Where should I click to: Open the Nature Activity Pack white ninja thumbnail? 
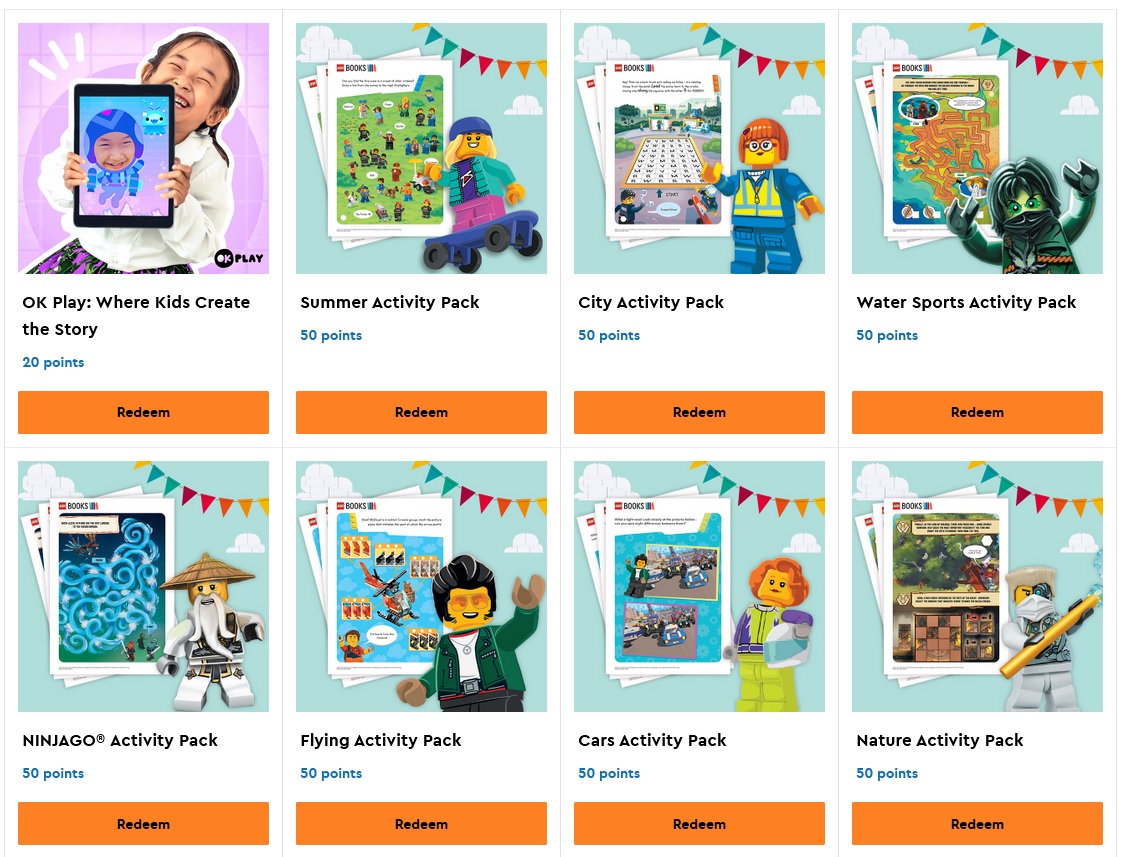(977, 586)
